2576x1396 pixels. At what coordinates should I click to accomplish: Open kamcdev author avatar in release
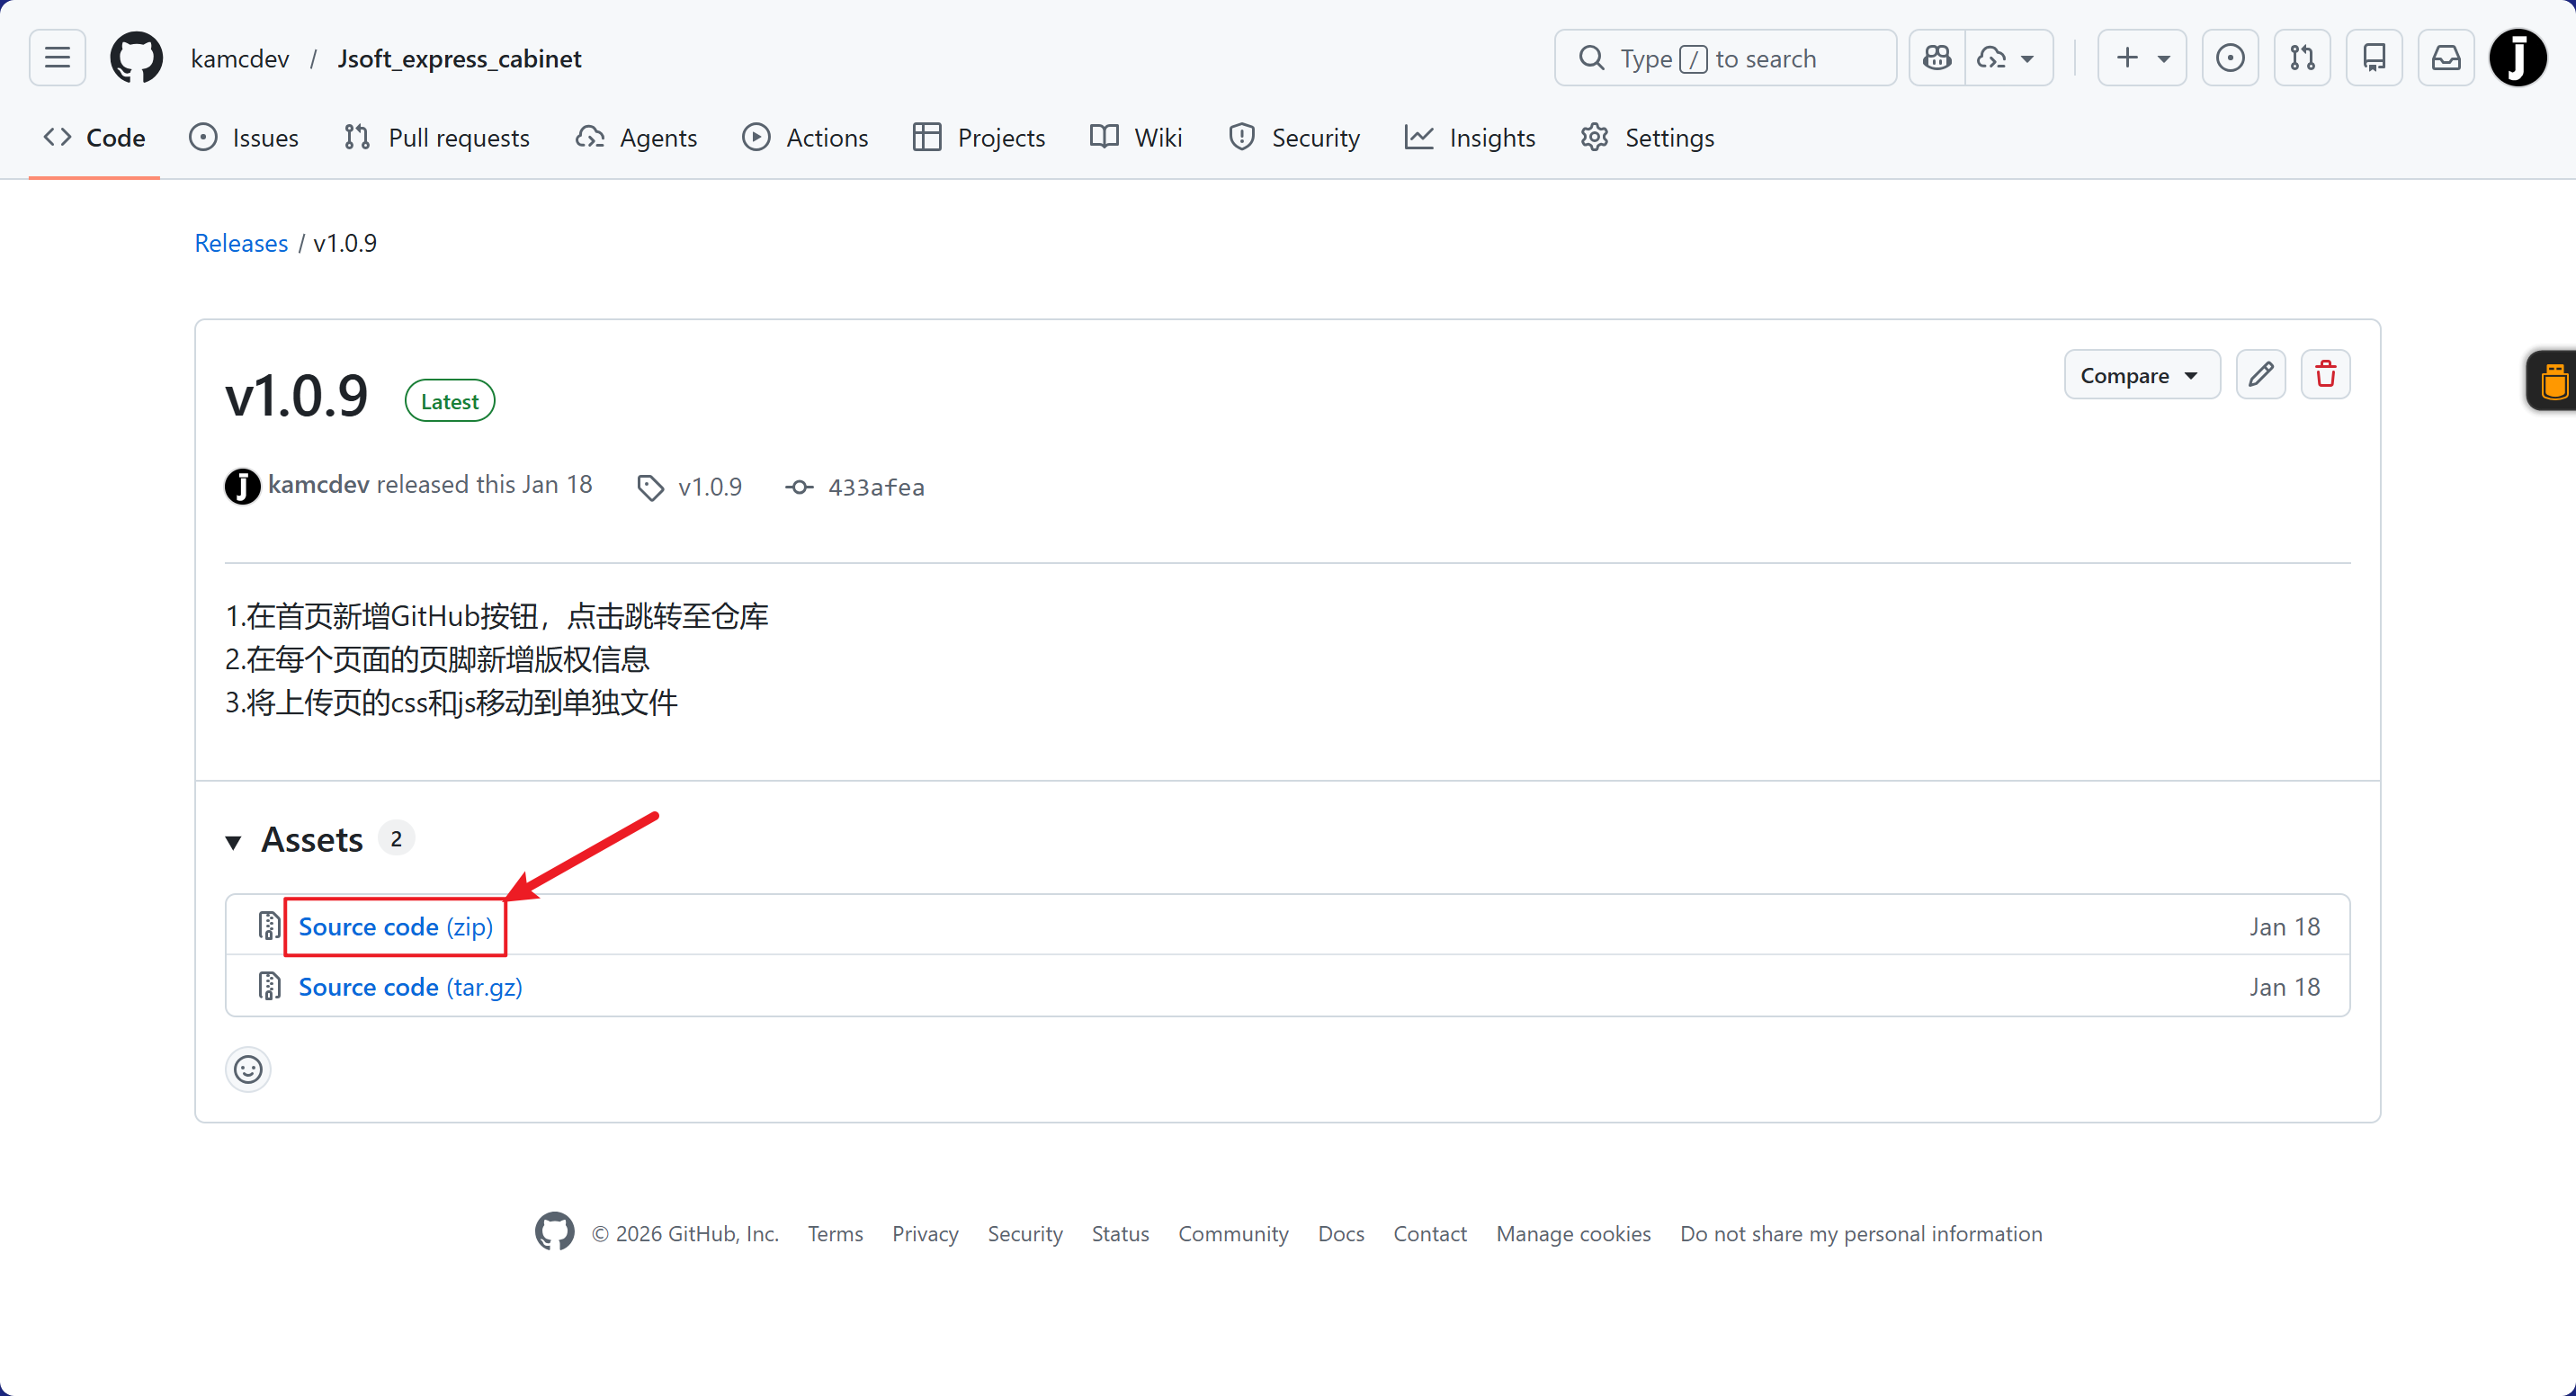242,487
